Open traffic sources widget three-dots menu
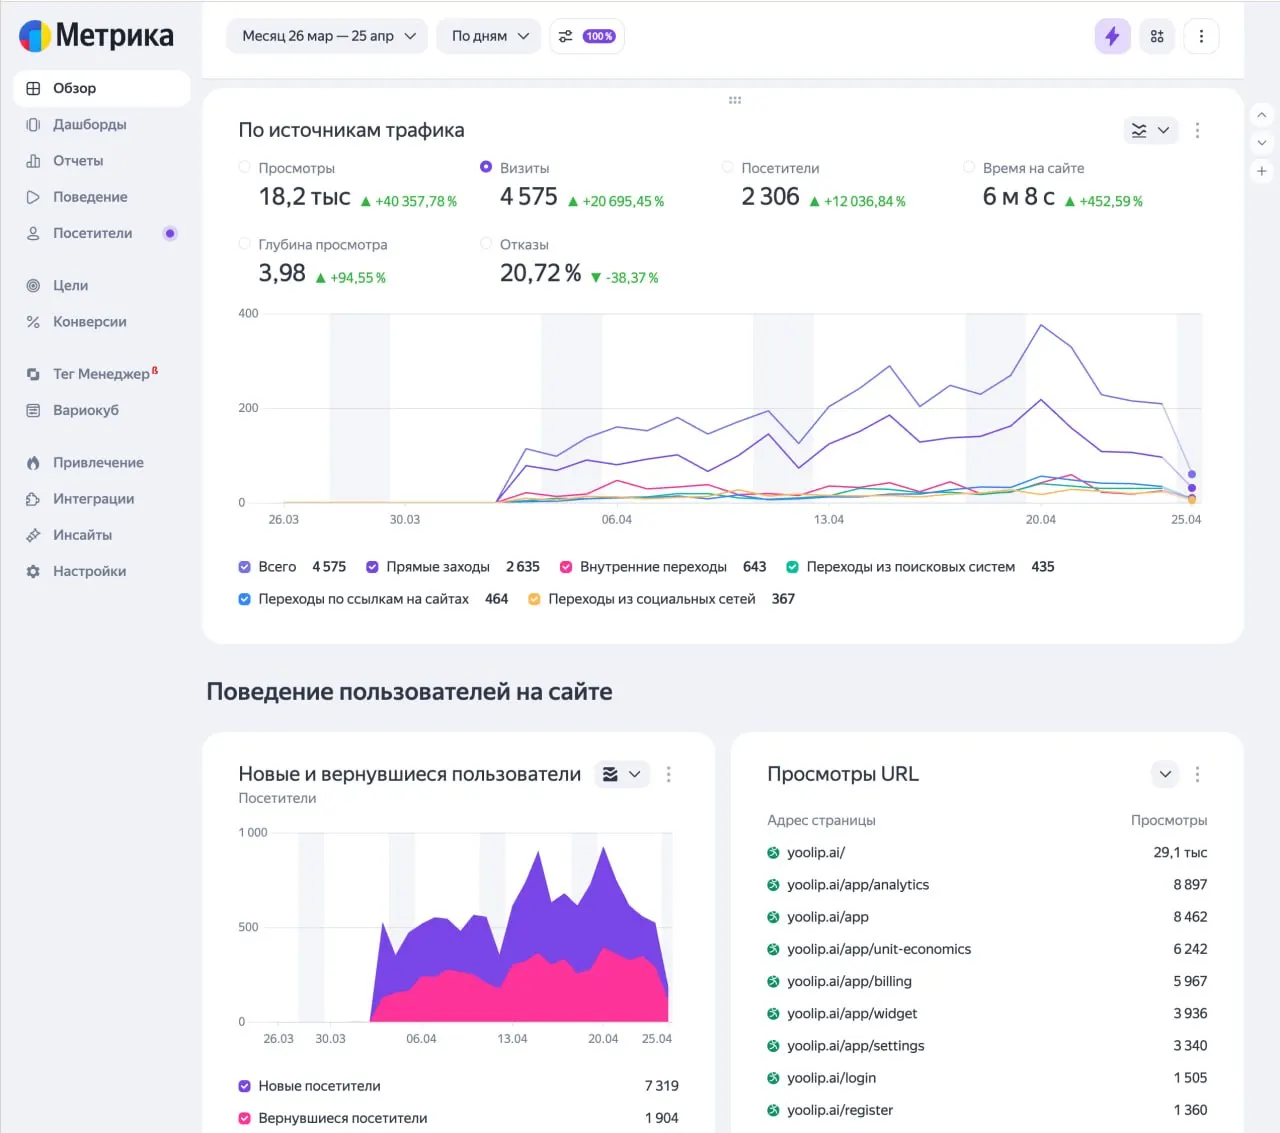 (x=1197, y=130)
